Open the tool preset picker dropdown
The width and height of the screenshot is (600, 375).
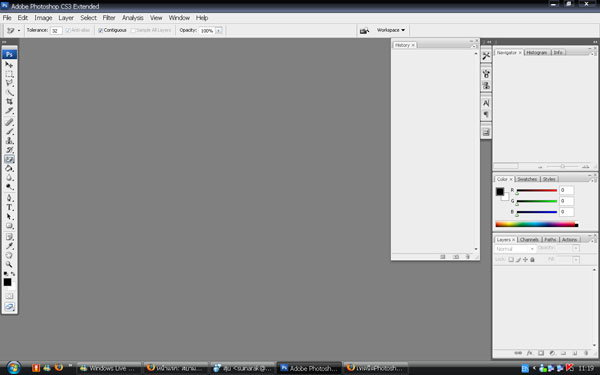tap(19, 30)
